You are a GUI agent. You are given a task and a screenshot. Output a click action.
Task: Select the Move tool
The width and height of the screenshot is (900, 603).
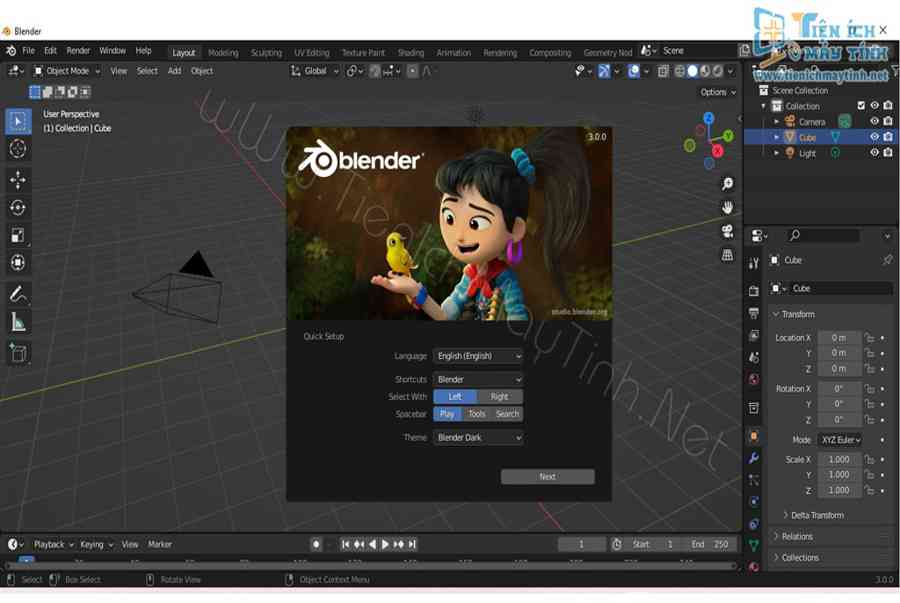(18, 180)
